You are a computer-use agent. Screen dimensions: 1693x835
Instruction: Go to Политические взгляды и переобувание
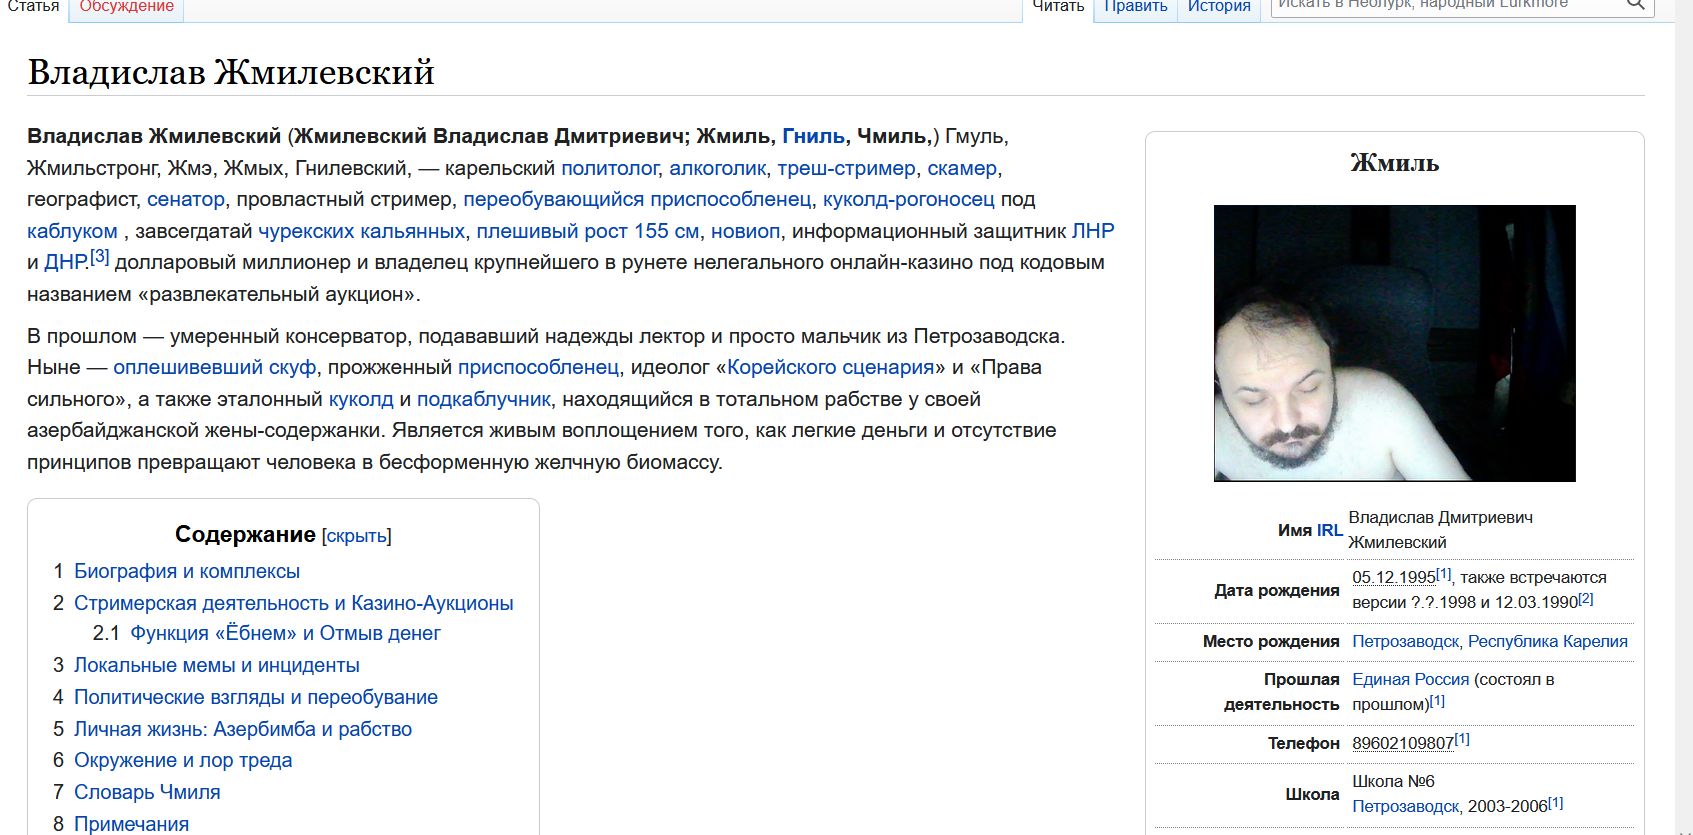point(256,697)
